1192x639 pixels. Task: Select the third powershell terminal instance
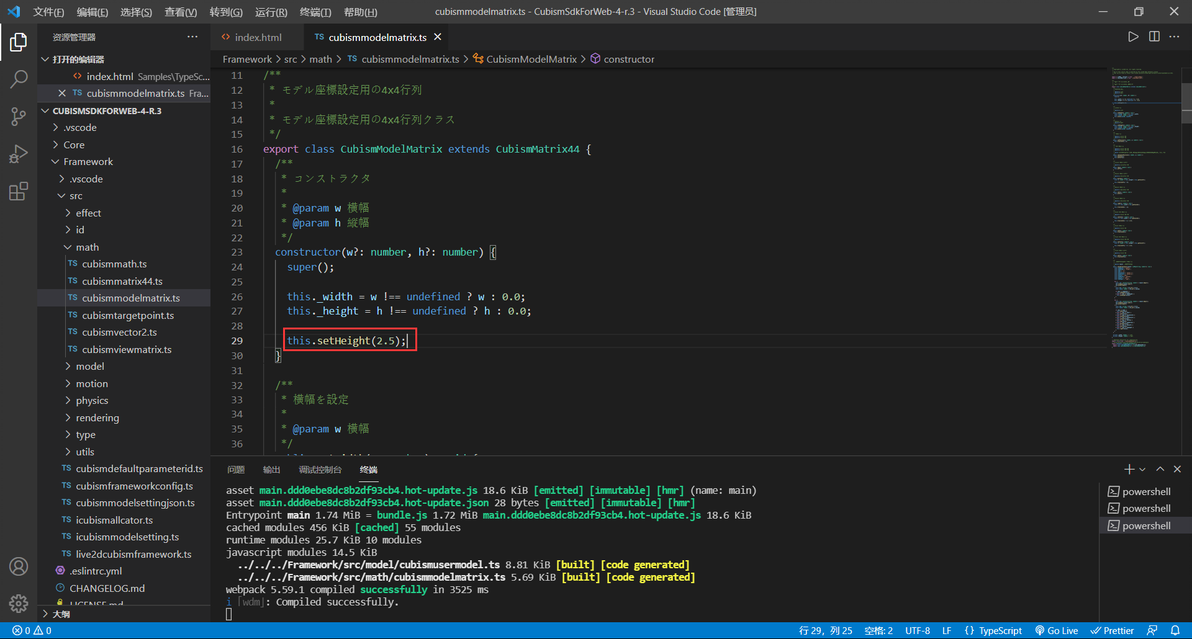[1145, 526]
